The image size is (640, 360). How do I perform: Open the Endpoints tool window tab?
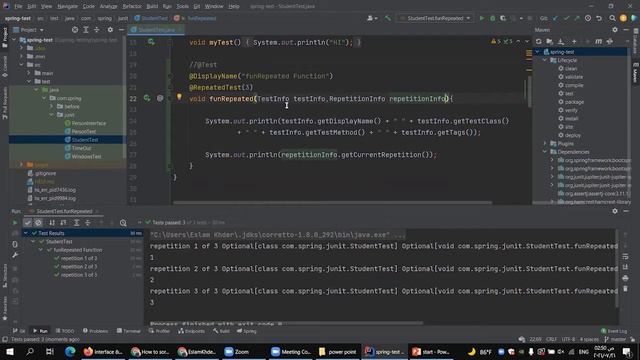(x=191, y=331)
